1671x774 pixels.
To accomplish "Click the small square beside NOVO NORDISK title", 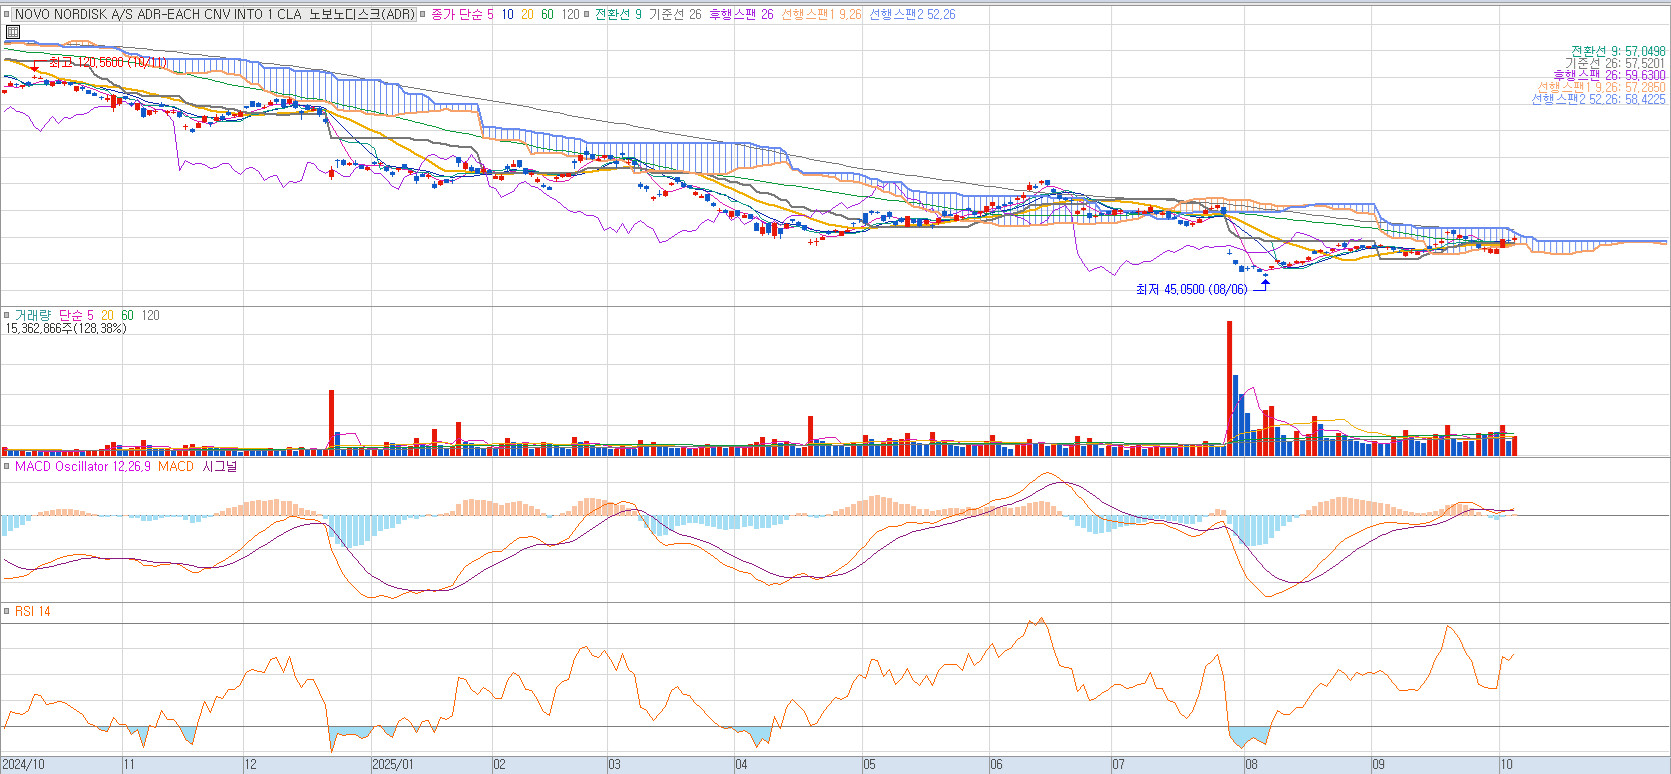I will 7,15.
